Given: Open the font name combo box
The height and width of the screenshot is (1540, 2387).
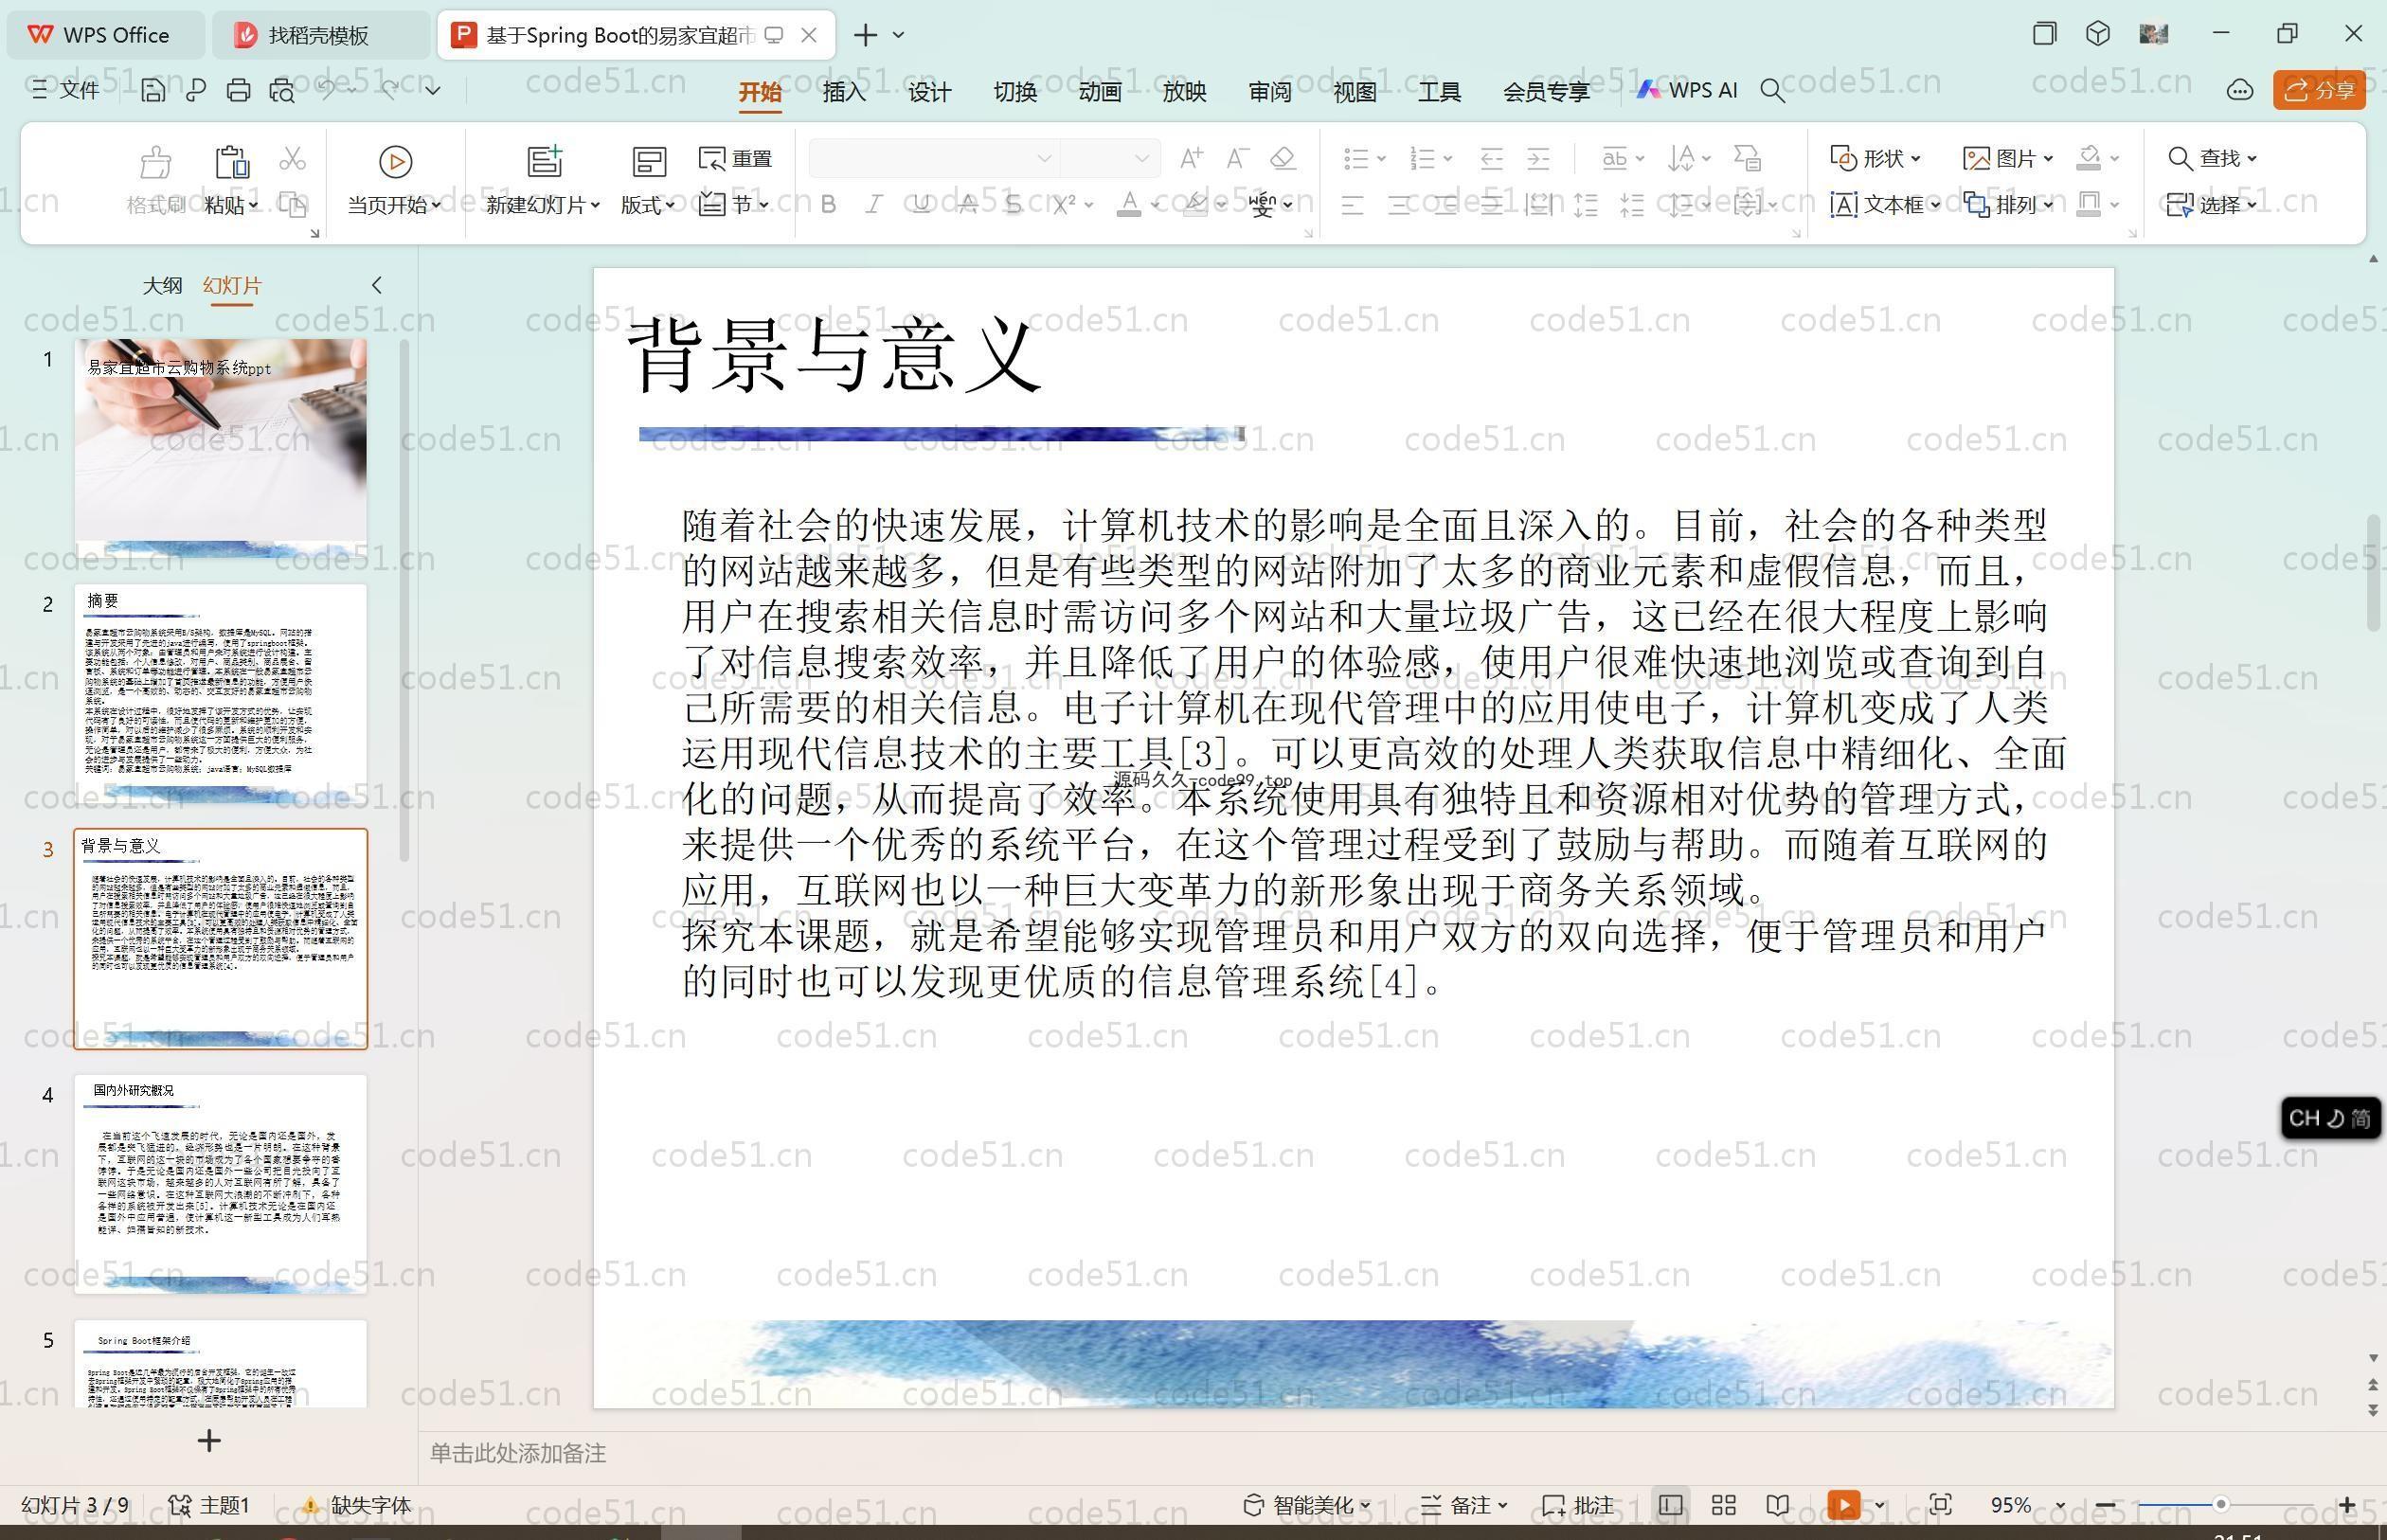Looking at the screenshot, I should click(932, 158).
